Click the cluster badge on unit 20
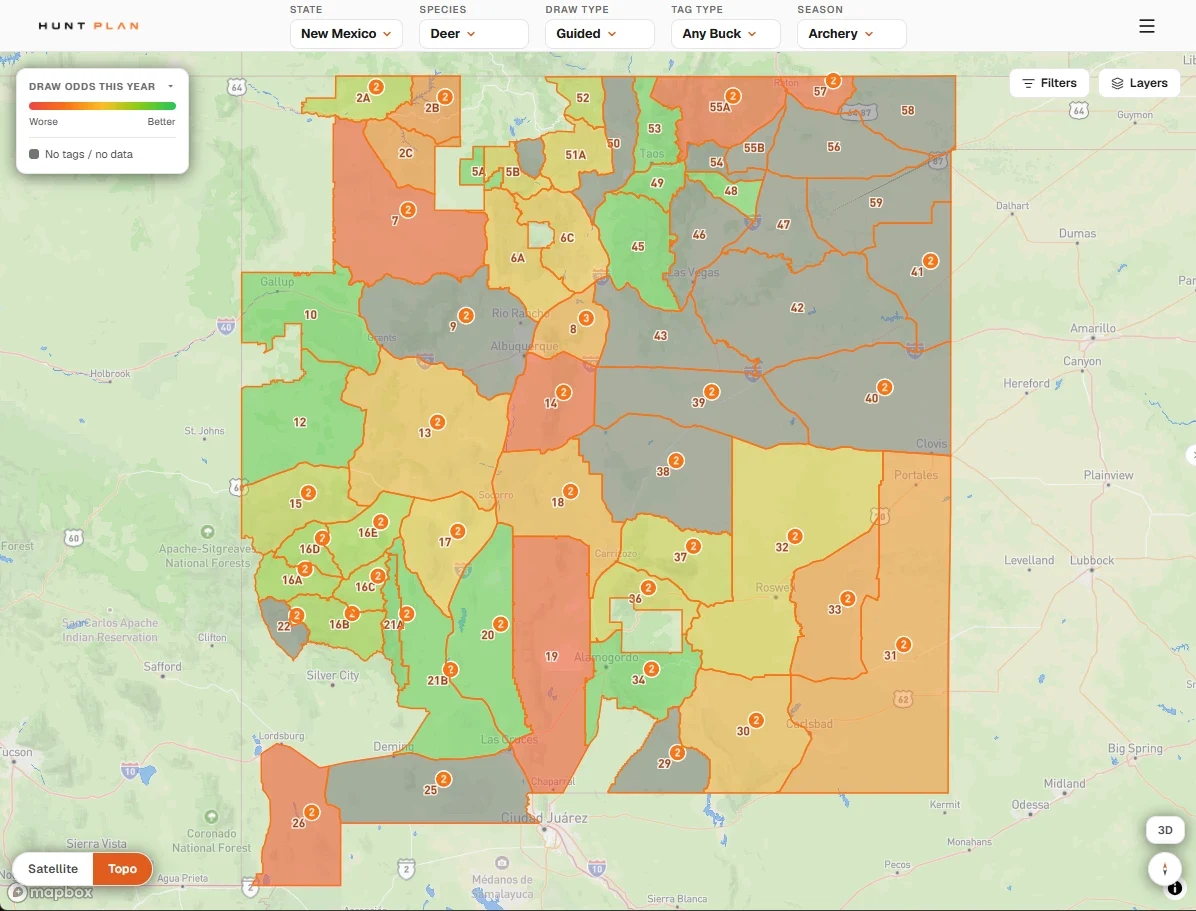1196x911 pixels. (x=500, y=624)
